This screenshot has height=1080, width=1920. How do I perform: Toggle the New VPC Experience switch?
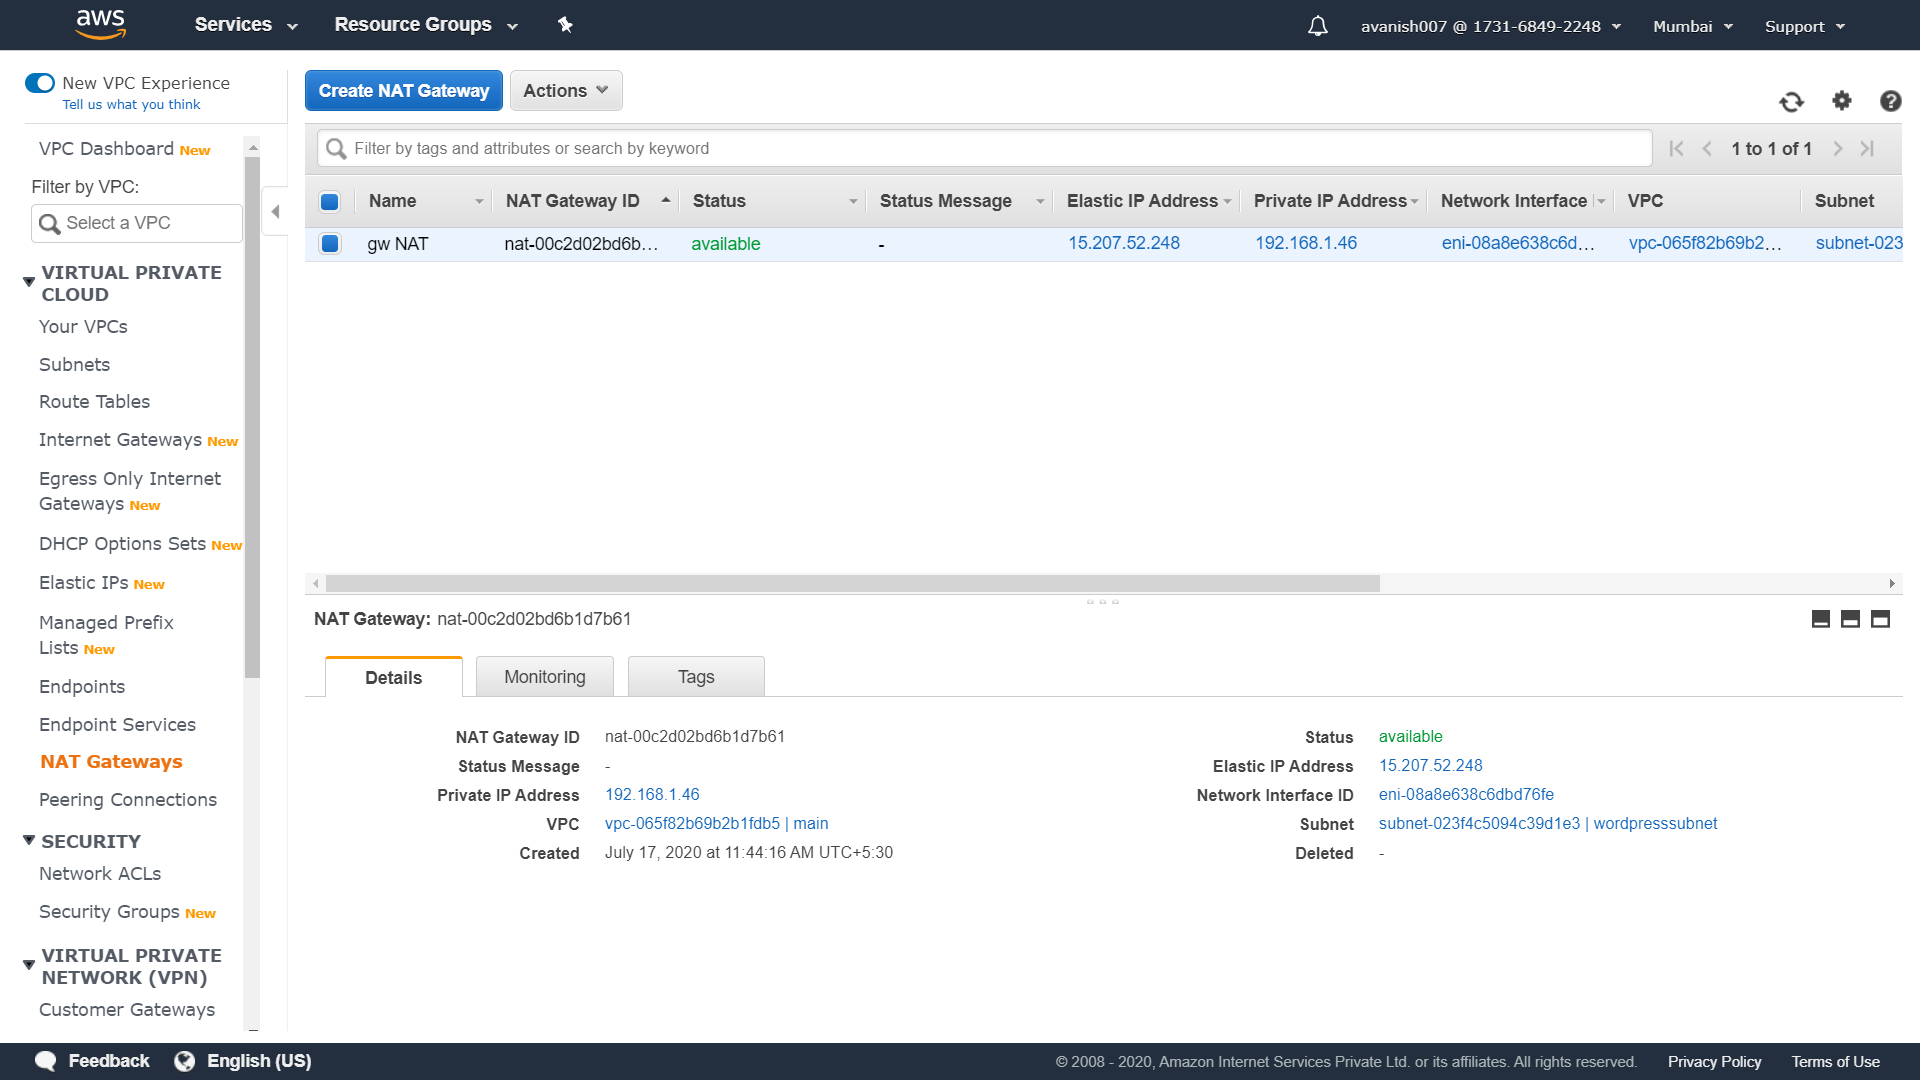40,83
